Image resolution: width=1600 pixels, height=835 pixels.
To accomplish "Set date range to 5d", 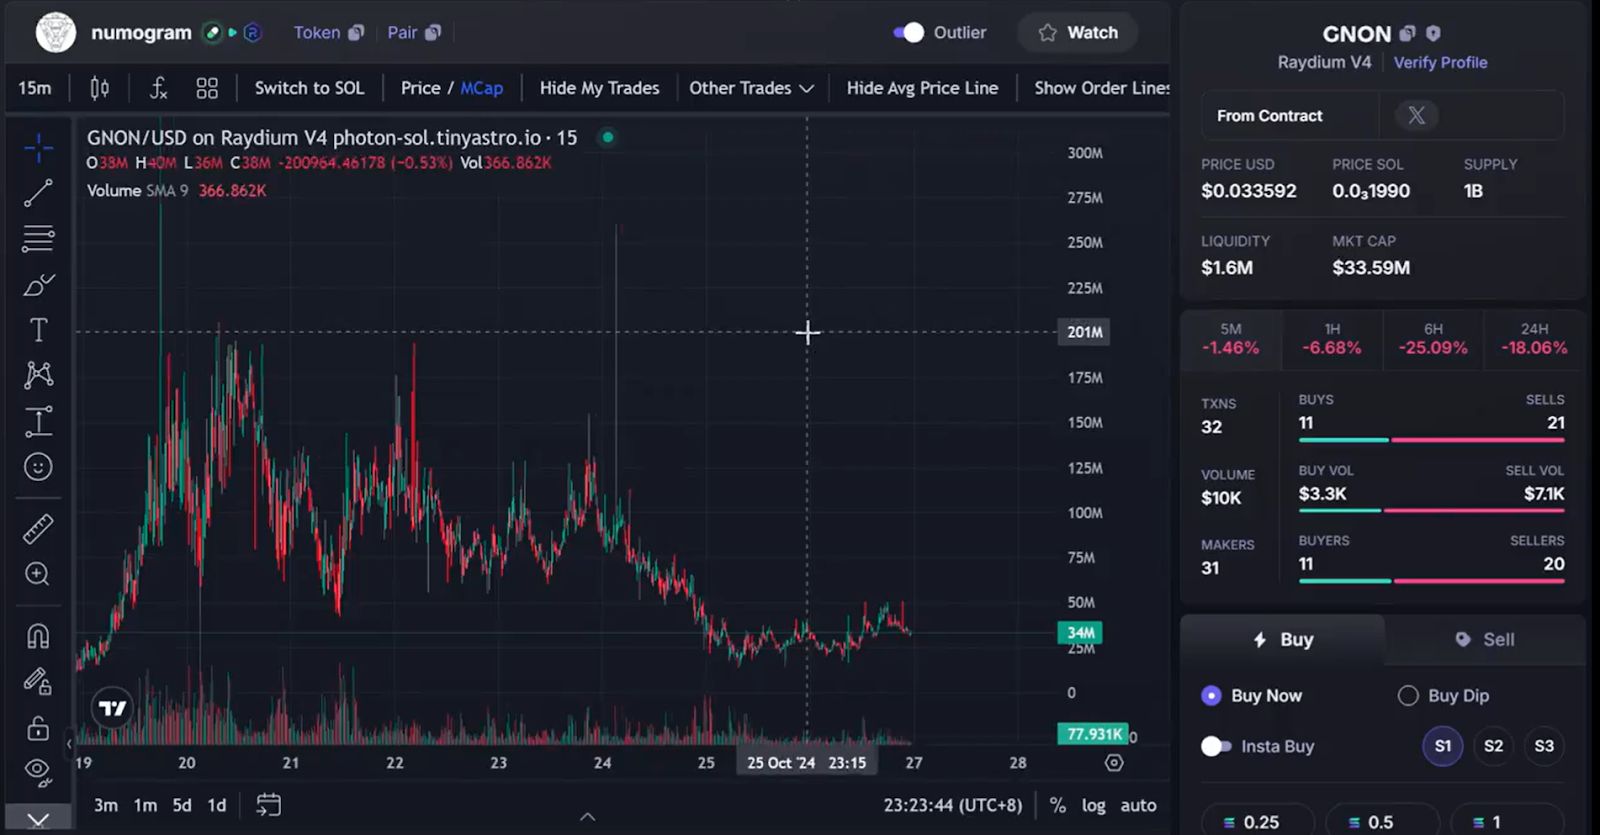I will (182, 805).
